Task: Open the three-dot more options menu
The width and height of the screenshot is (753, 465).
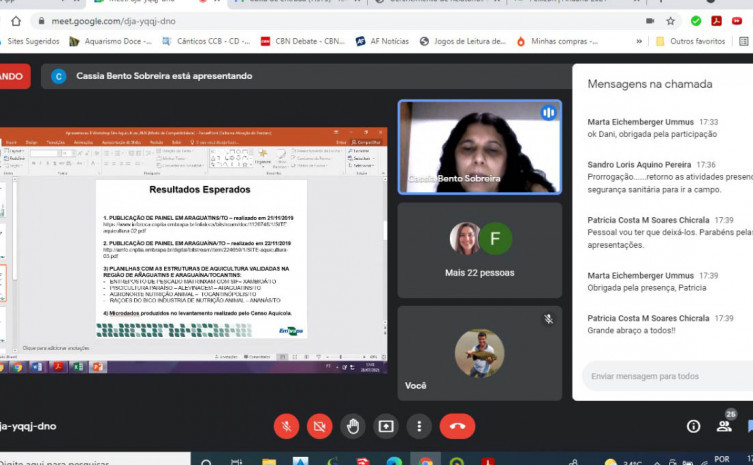Action: 419,426
